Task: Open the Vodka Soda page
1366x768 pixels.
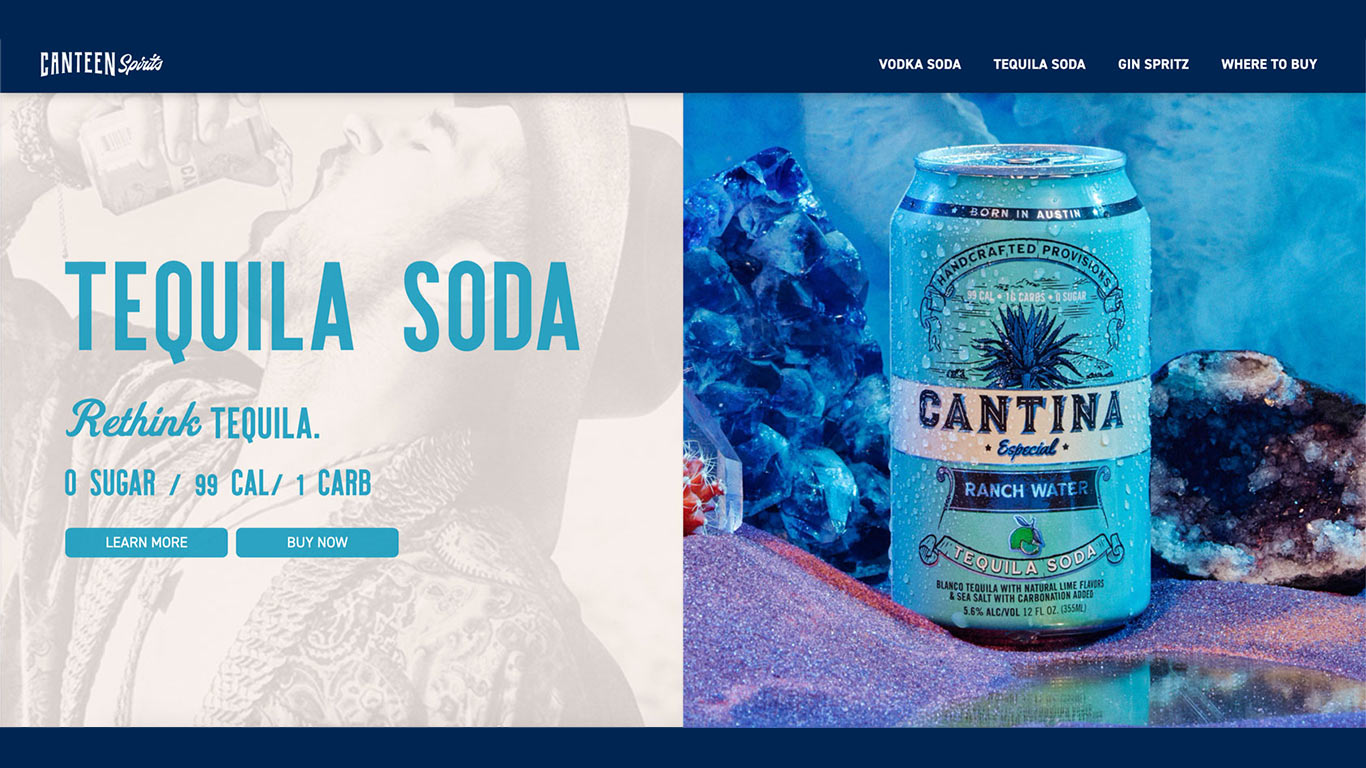Action: tap(920, 64)
